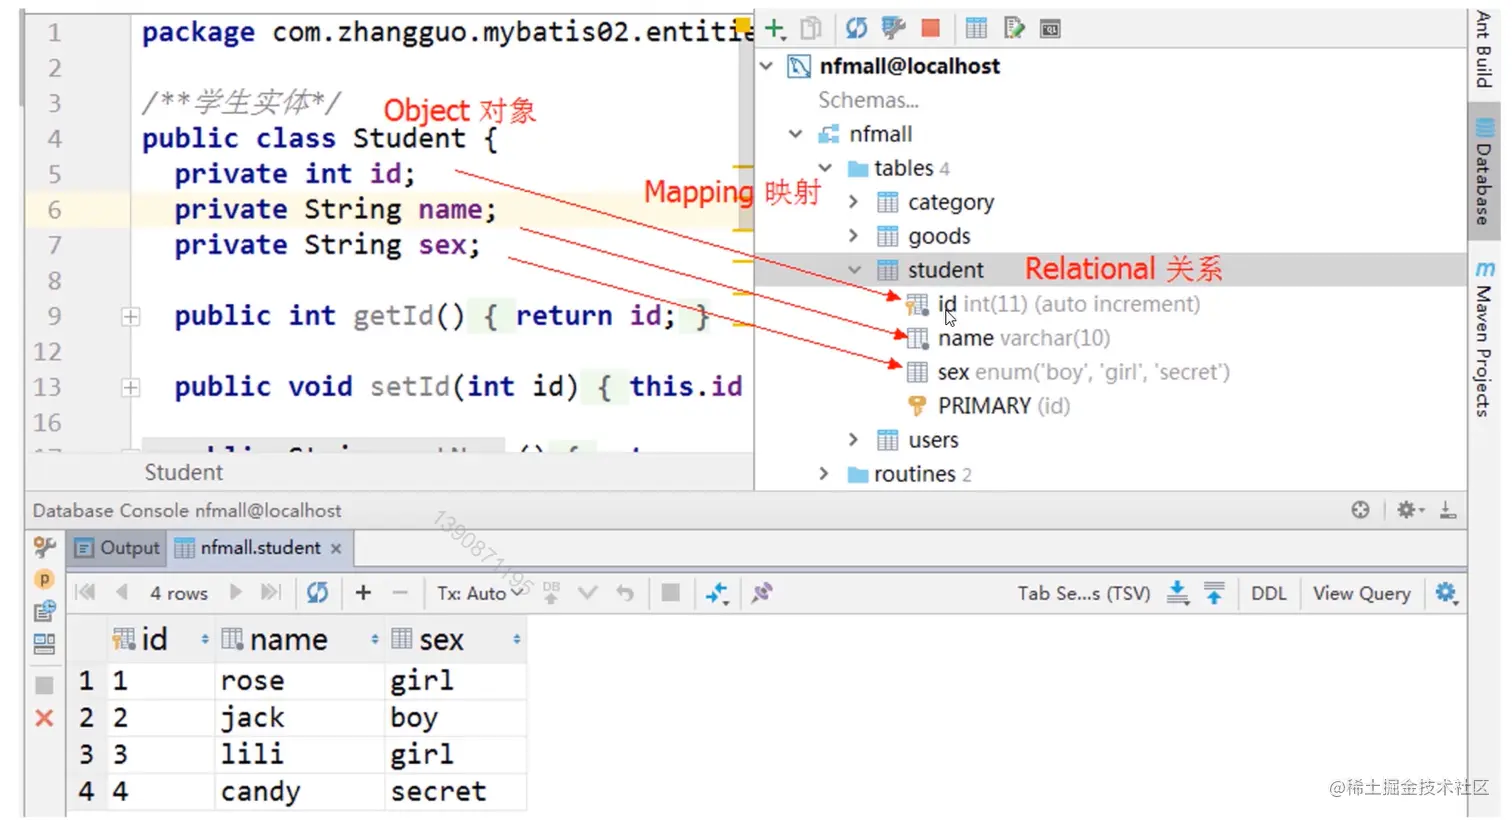Expand the users table node
The width and height of the screenshot is (1512, 820).
pos(853,440)
